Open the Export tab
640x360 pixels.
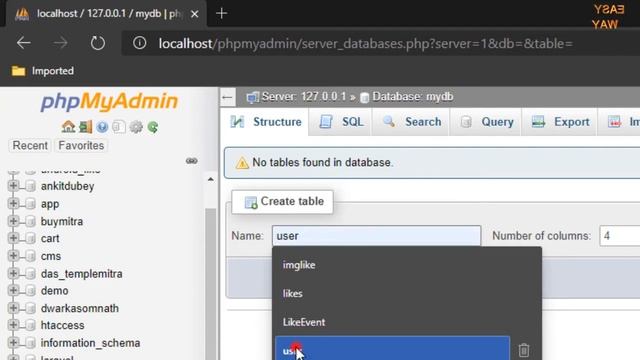pos(560,122)
